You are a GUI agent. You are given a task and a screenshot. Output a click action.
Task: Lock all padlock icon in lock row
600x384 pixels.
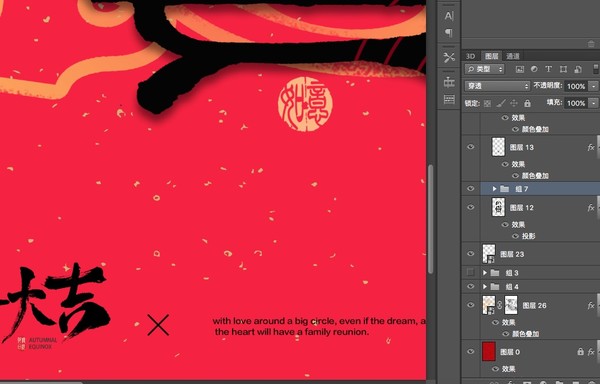pyautogui.click(x=527, y=103)
